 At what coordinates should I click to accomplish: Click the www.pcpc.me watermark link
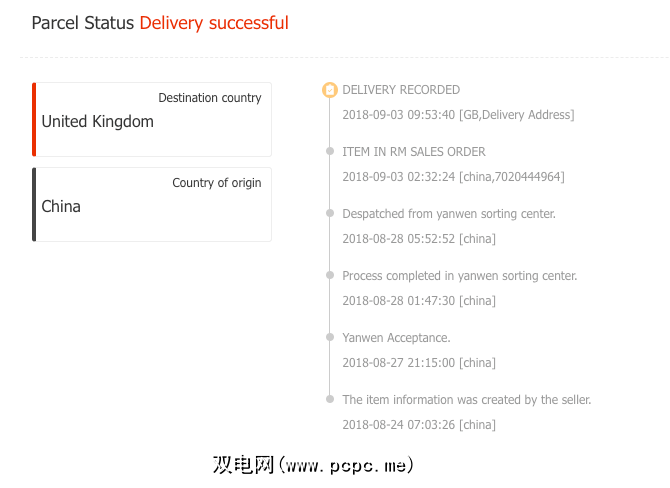(313, 465)
